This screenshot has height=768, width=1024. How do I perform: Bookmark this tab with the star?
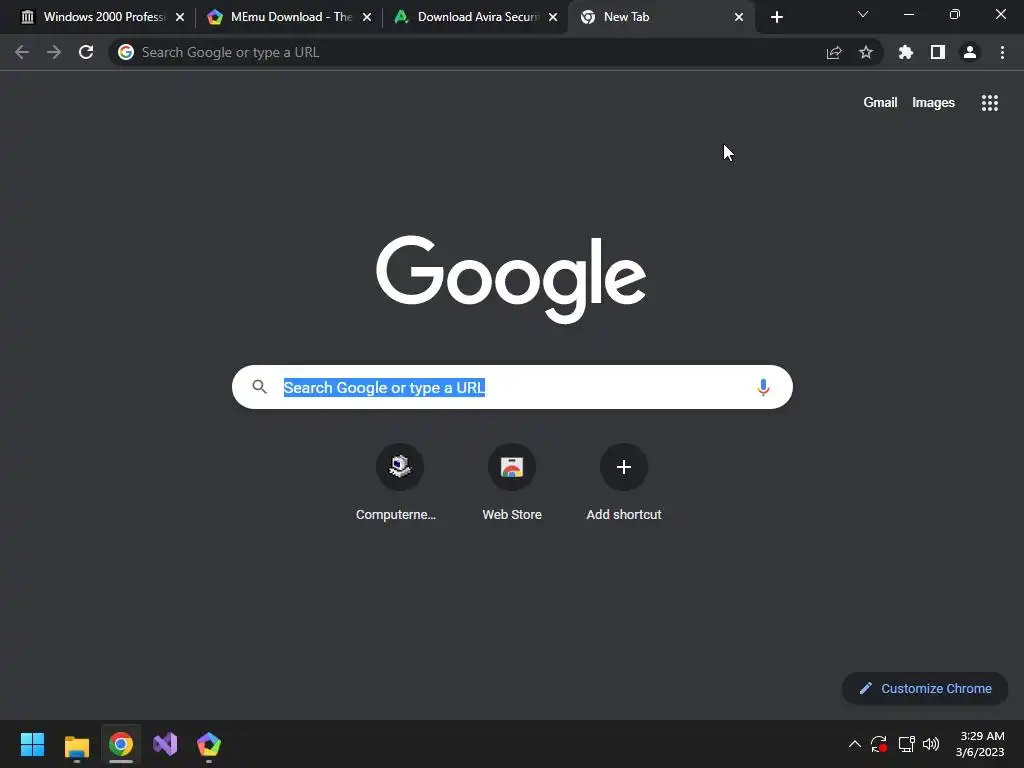tap(866, 52)
